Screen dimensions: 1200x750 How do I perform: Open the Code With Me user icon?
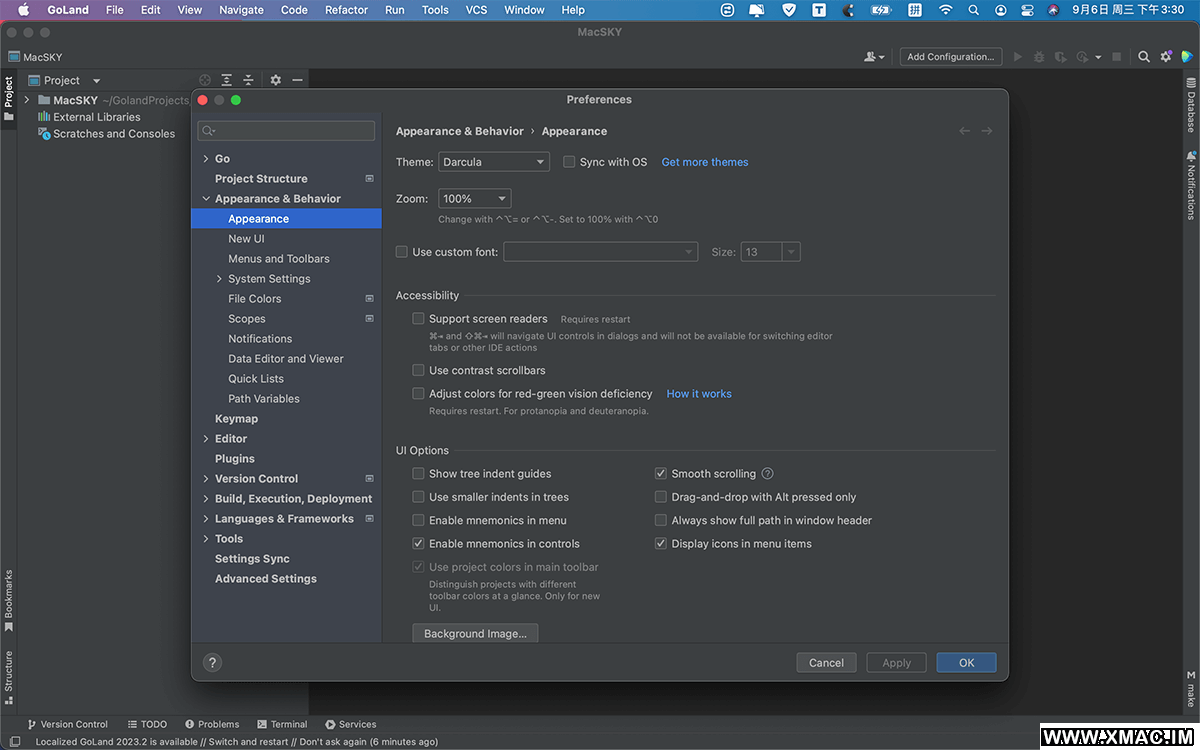pos(874,57)
